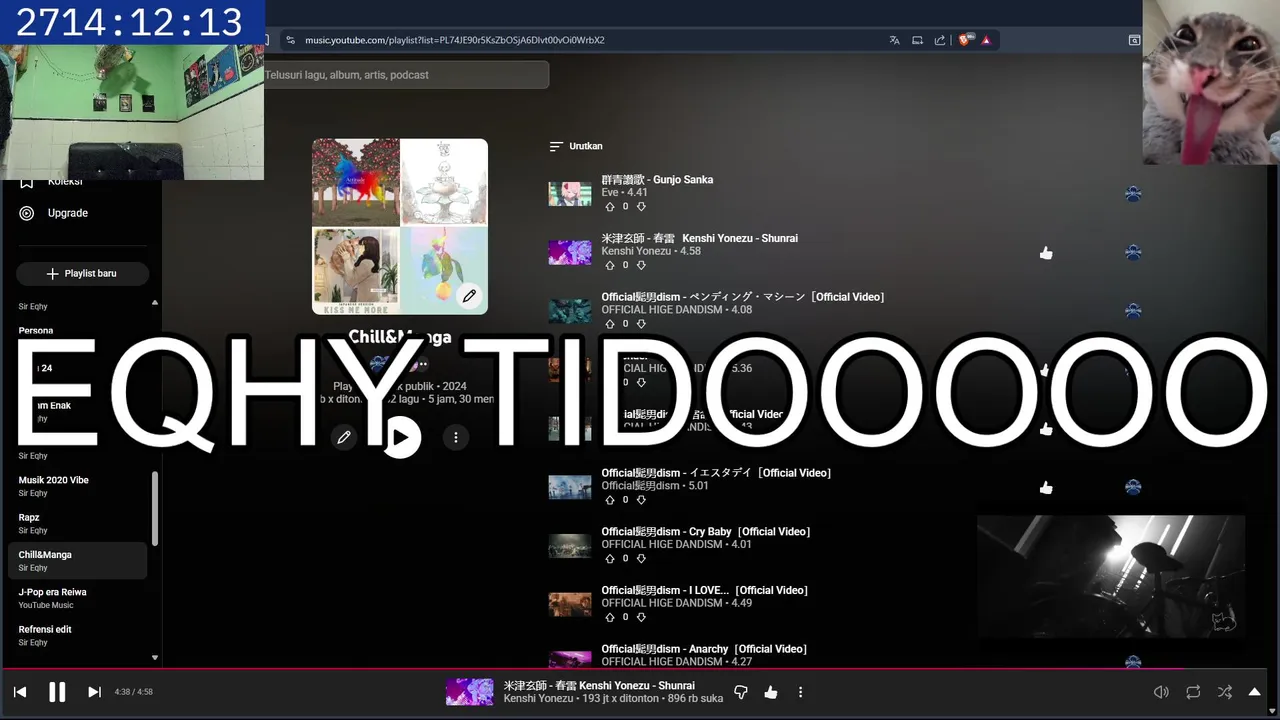Upvote the ペンディング・マシーン track

pyautogui.click(x=610, y=324)
